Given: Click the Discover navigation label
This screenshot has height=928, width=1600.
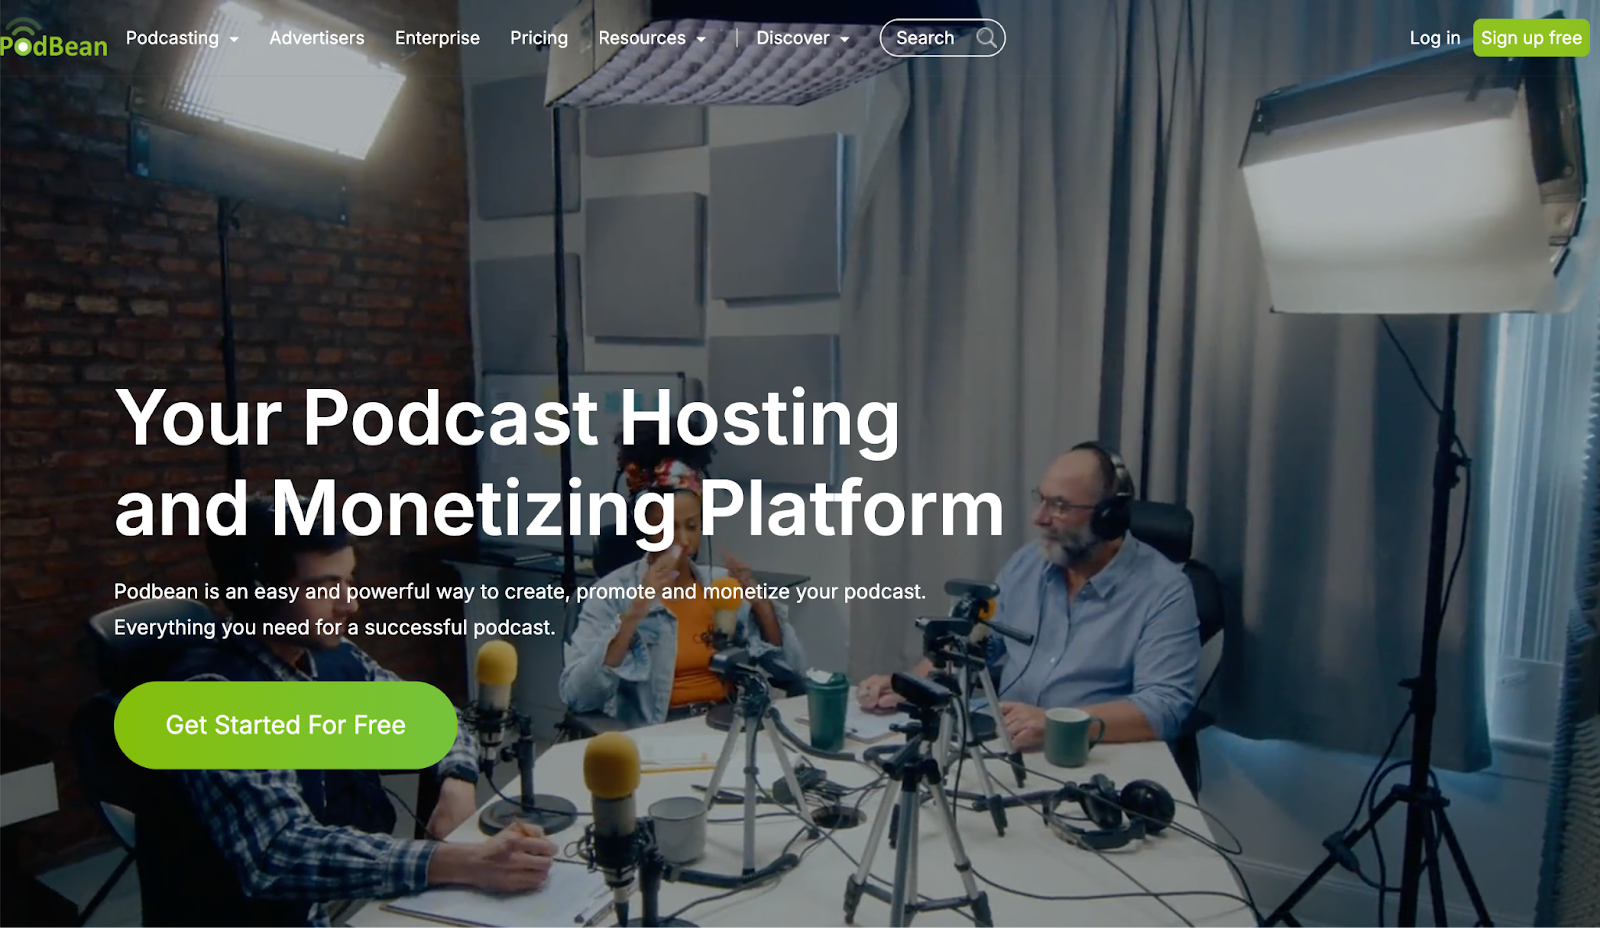Looking at the screenshot, I should pyautogui.click(x=794, y=38).
